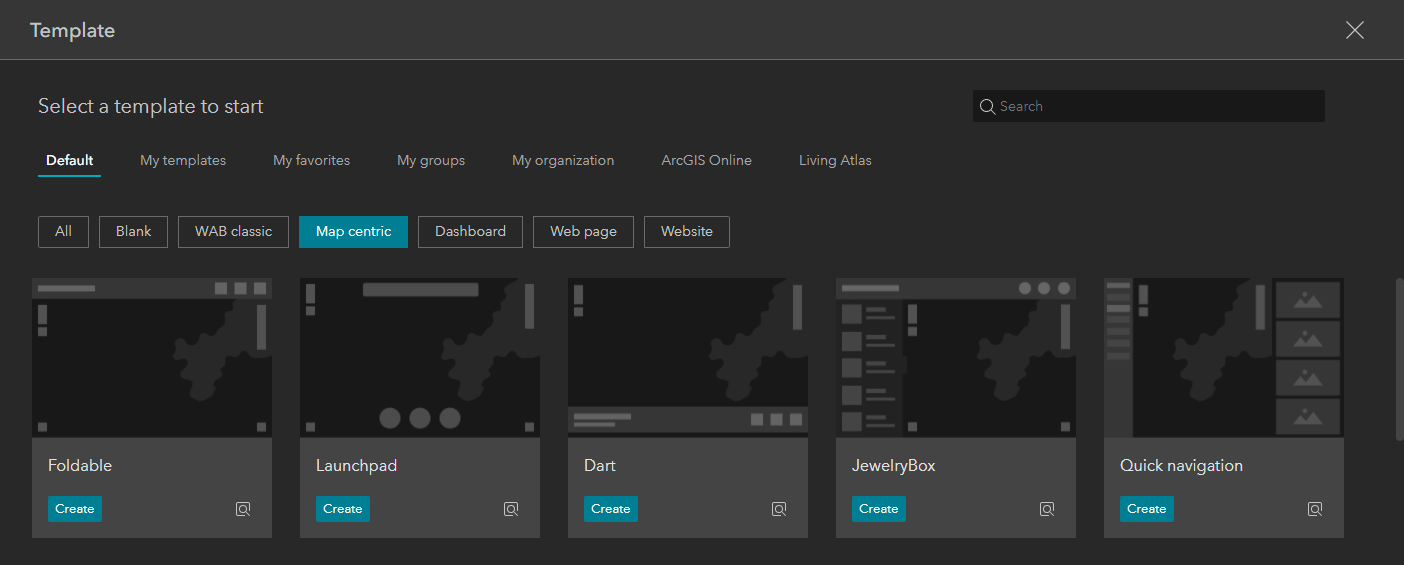Screen dimensions: 1404x565
Task: Create app from Foldable template
Action: tap(75, 509)
